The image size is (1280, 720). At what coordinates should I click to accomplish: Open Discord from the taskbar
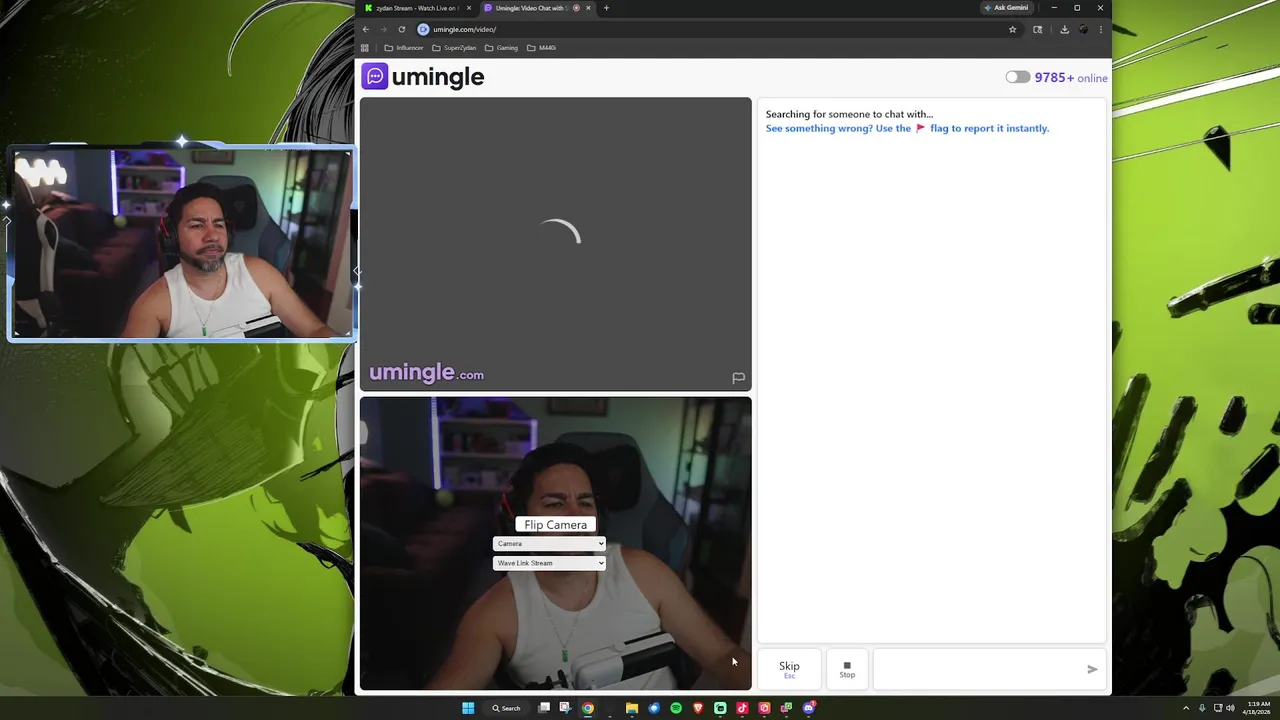(809, 708)
